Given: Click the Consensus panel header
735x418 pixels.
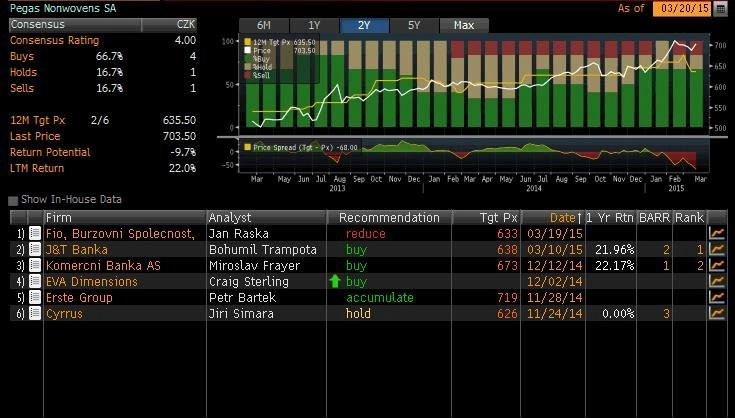Looking at the screenshot, I should (x=75, y=24).
